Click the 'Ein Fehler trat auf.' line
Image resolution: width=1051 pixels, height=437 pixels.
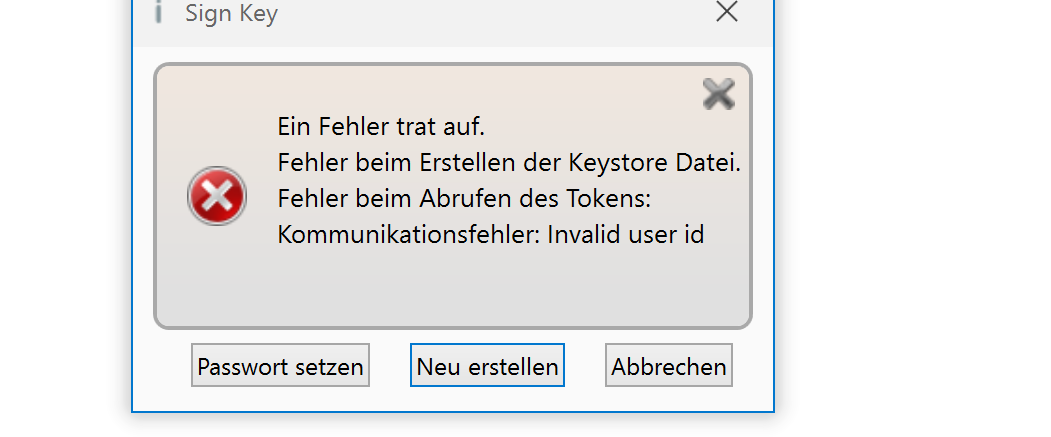click(381, 127)
